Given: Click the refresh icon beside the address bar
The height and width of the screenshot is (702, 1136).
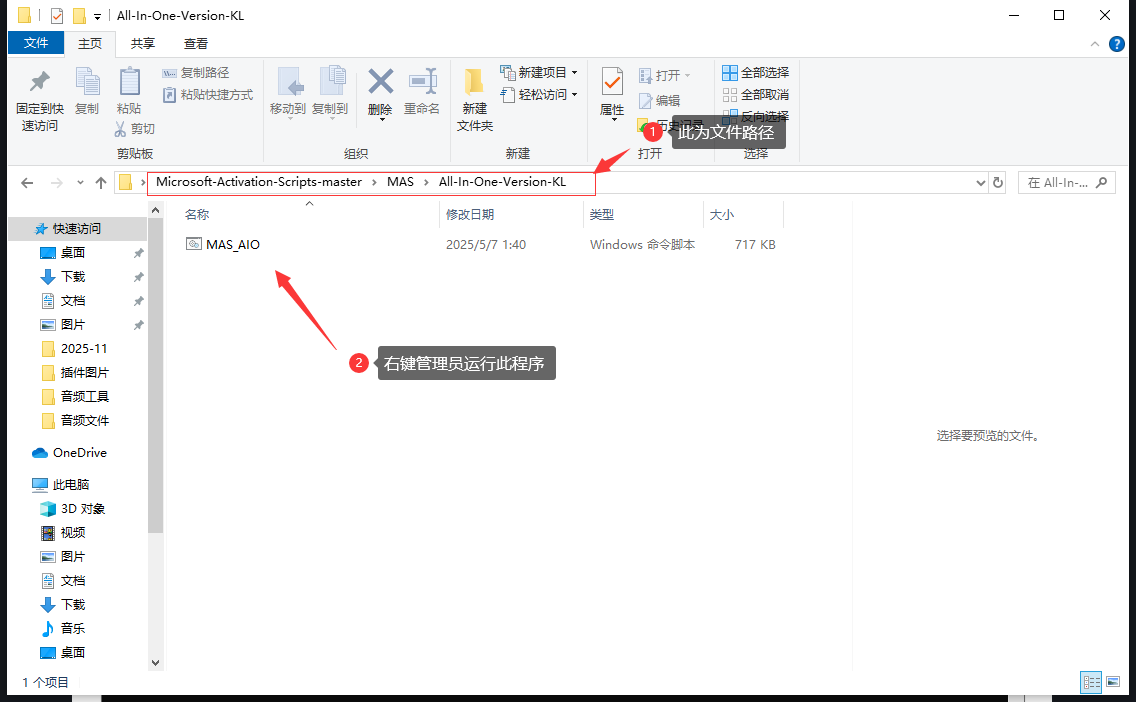Looking at the screenshot, I should [x=998, y=183].
